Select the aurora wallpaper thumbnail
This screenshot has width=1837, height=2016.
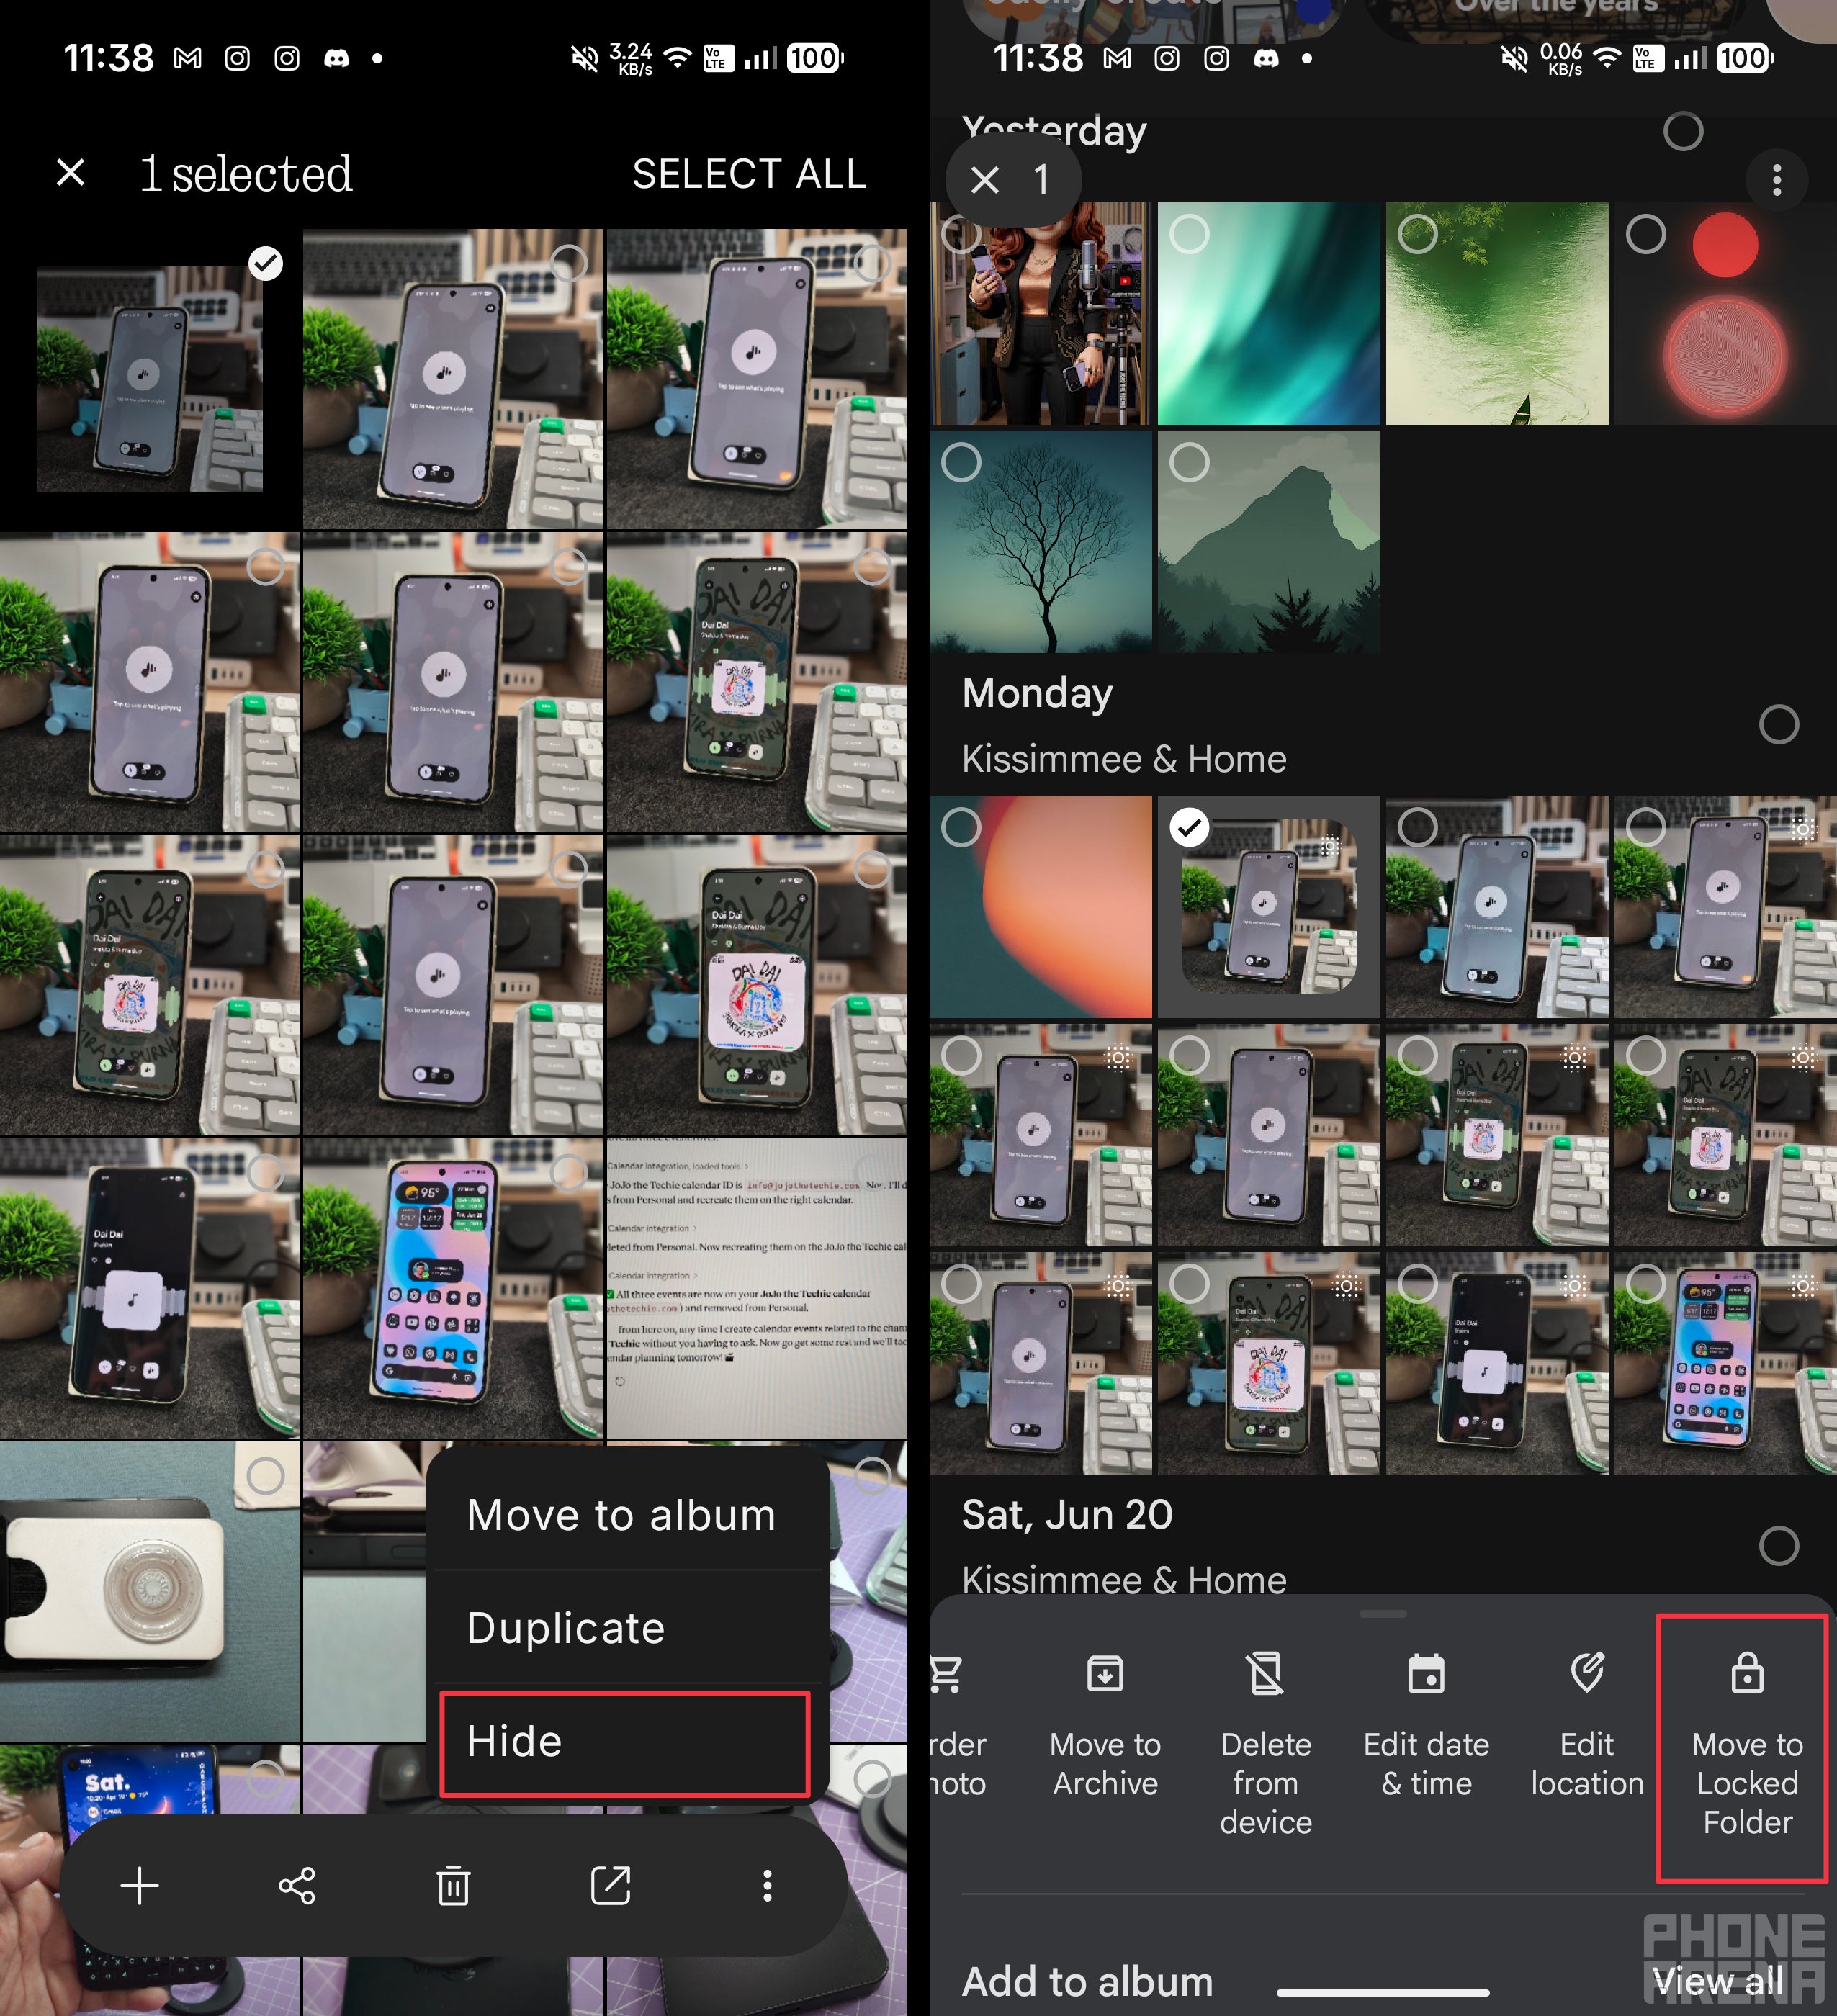click(x=1189, y=234)
